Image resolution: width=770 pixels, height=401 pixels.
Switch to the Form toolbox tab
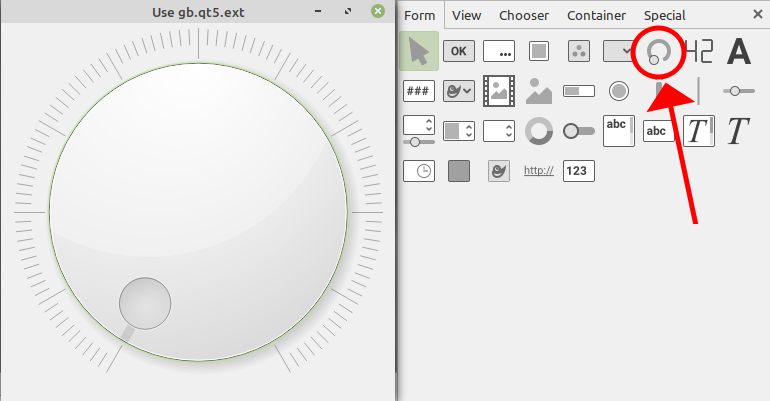(420, 15)
